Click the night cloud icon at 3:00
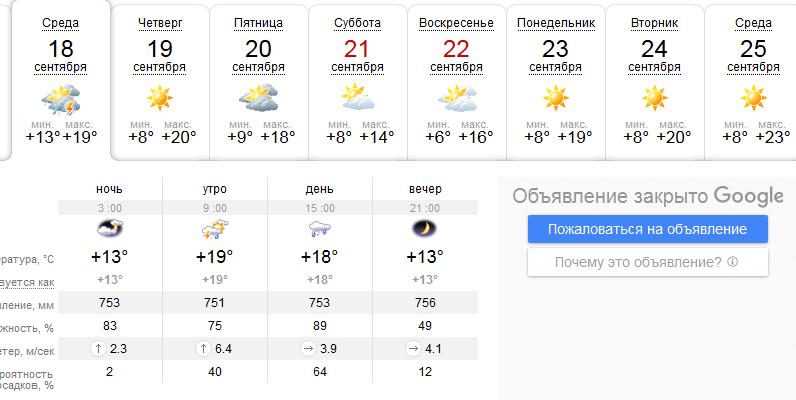 coord(110,229)
